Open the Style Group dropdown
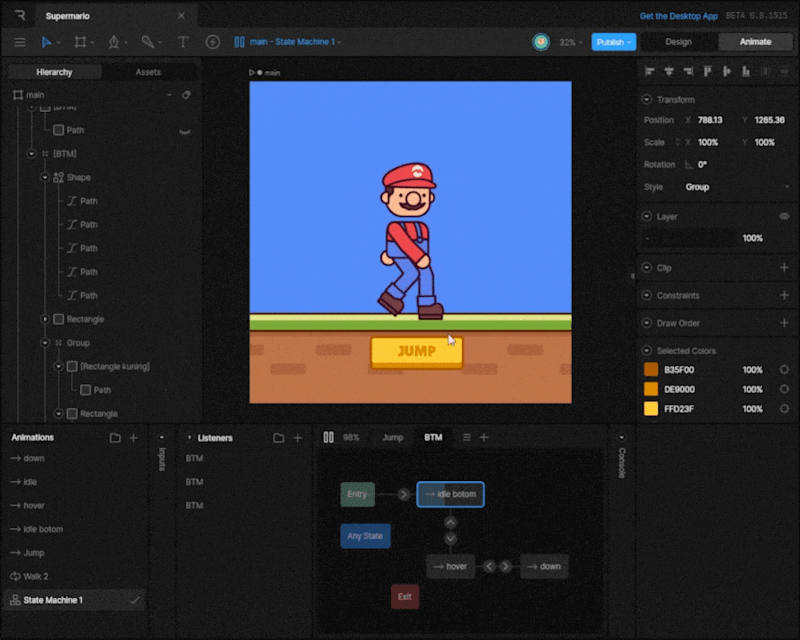This screenshot has width=800, height=640. point(737,187)
